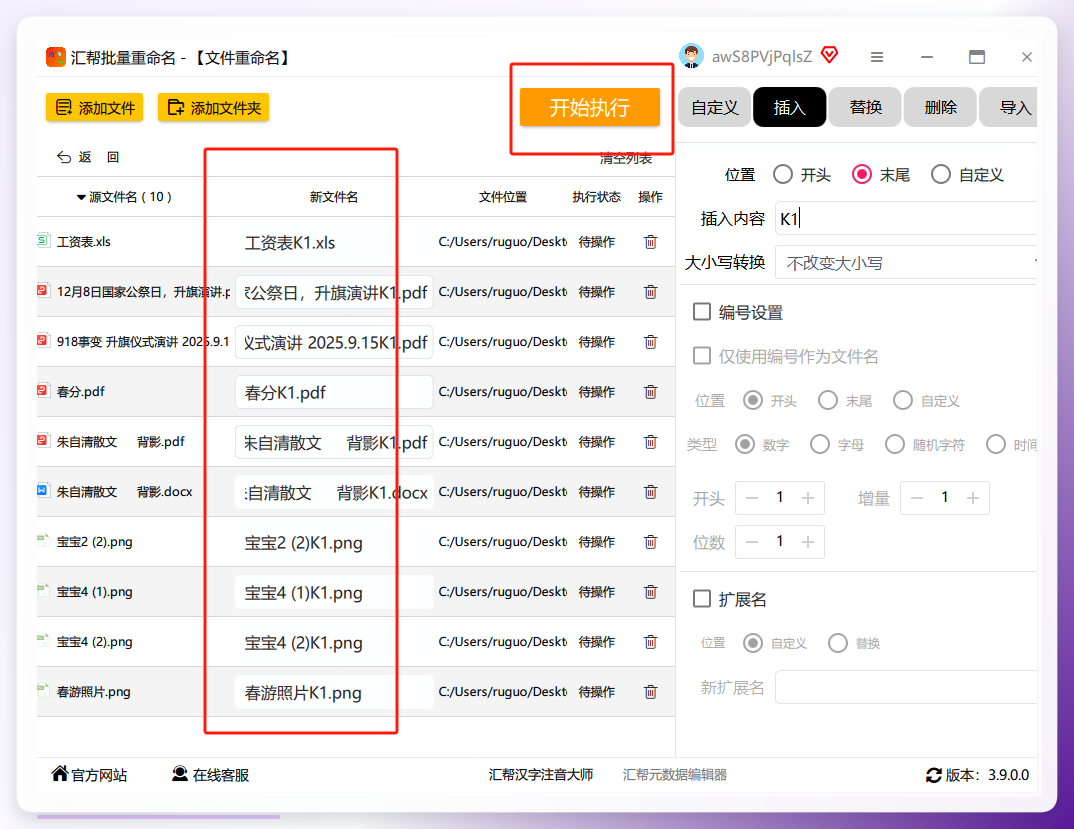This screenshot has height=829, width=1074.
Task: Click the 开始执行 button
Action: [x=590, y=108]
